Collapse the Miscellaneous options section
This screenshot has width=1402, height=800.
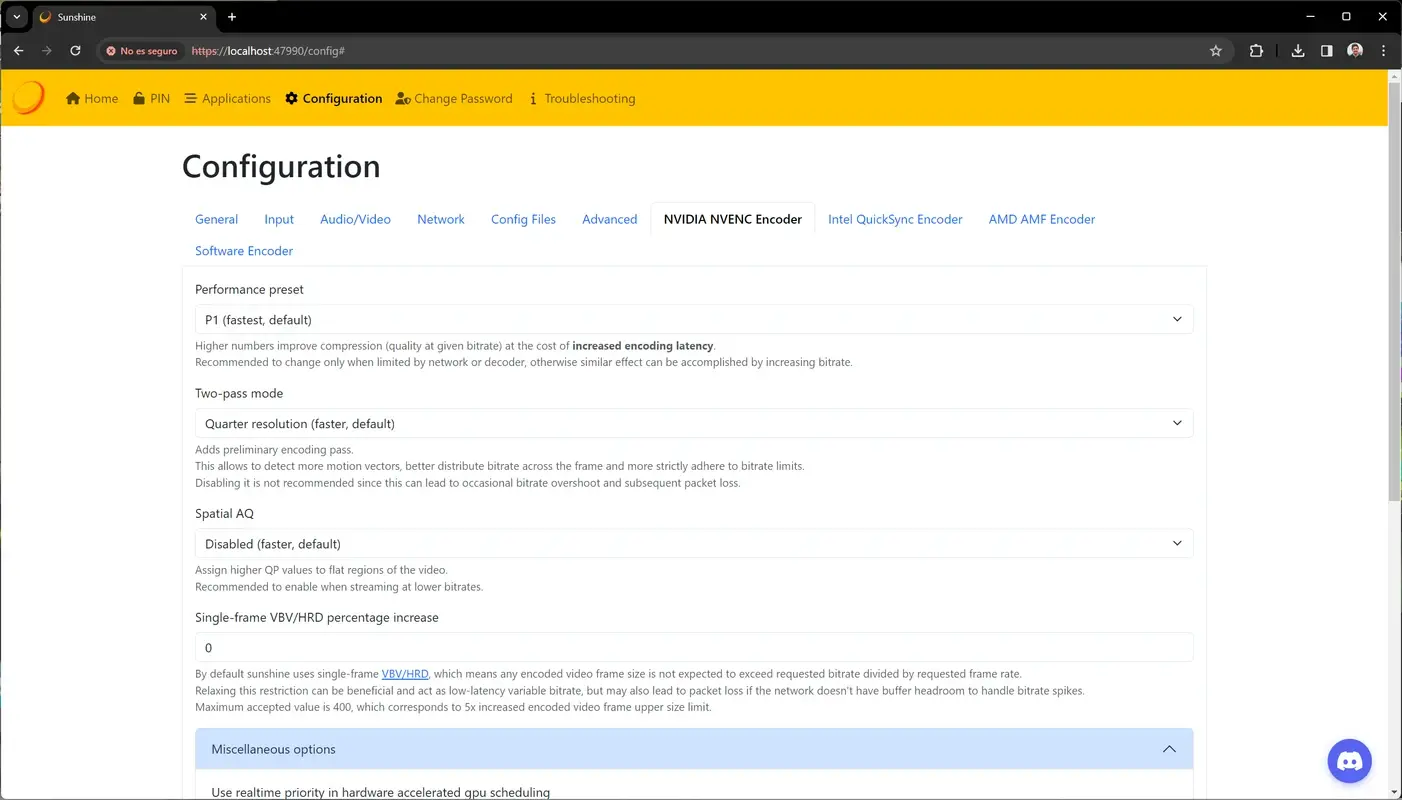point(1169,749)
